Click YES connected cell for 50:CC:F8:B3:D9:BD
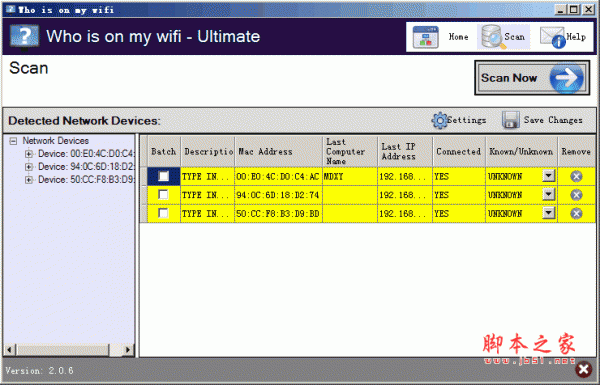 459,213
